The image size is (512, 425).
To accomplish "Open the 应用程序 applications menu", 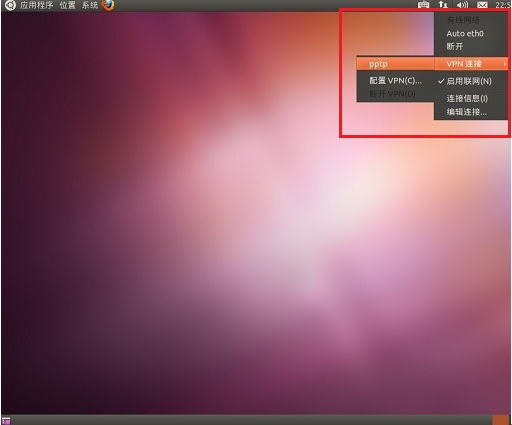I will point(36,5).
